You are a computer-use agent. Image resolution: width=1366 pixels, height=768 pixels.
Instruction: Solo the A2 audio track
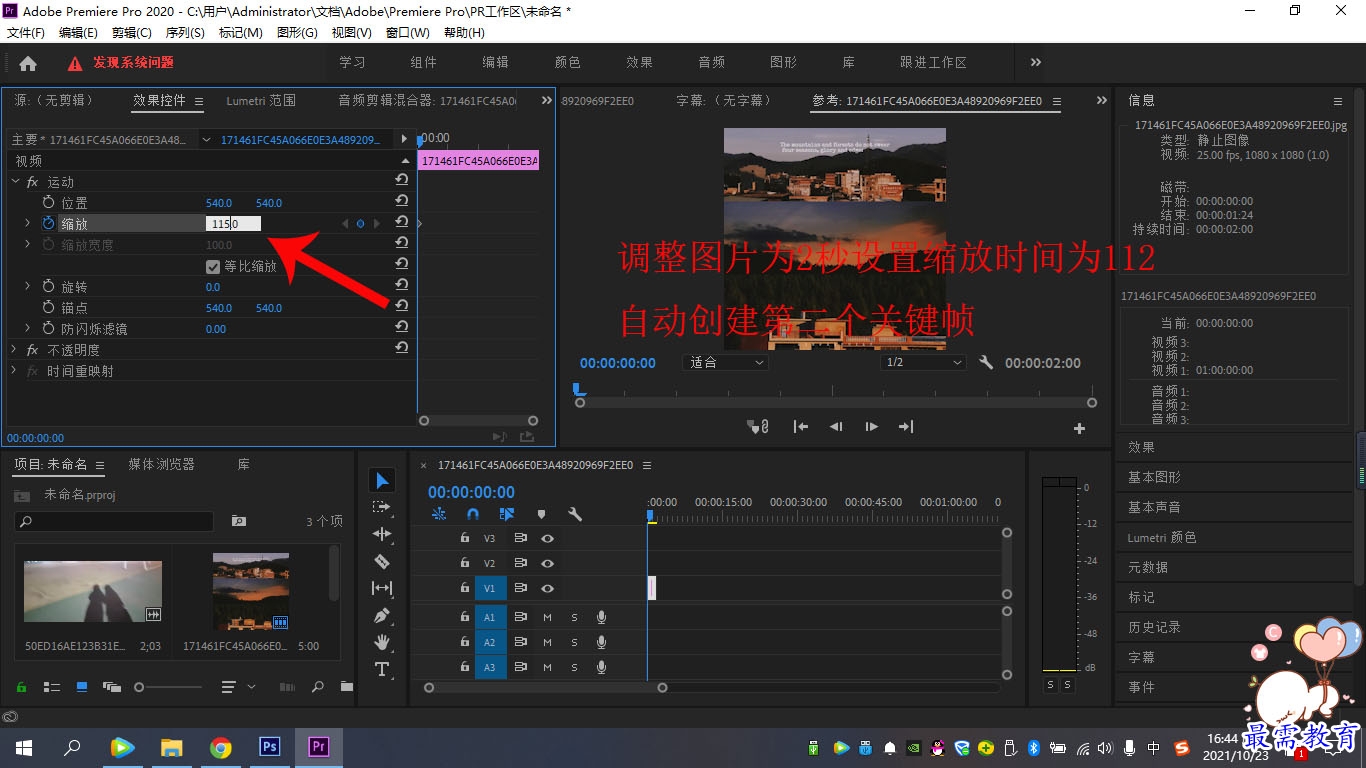click(574, 642)
